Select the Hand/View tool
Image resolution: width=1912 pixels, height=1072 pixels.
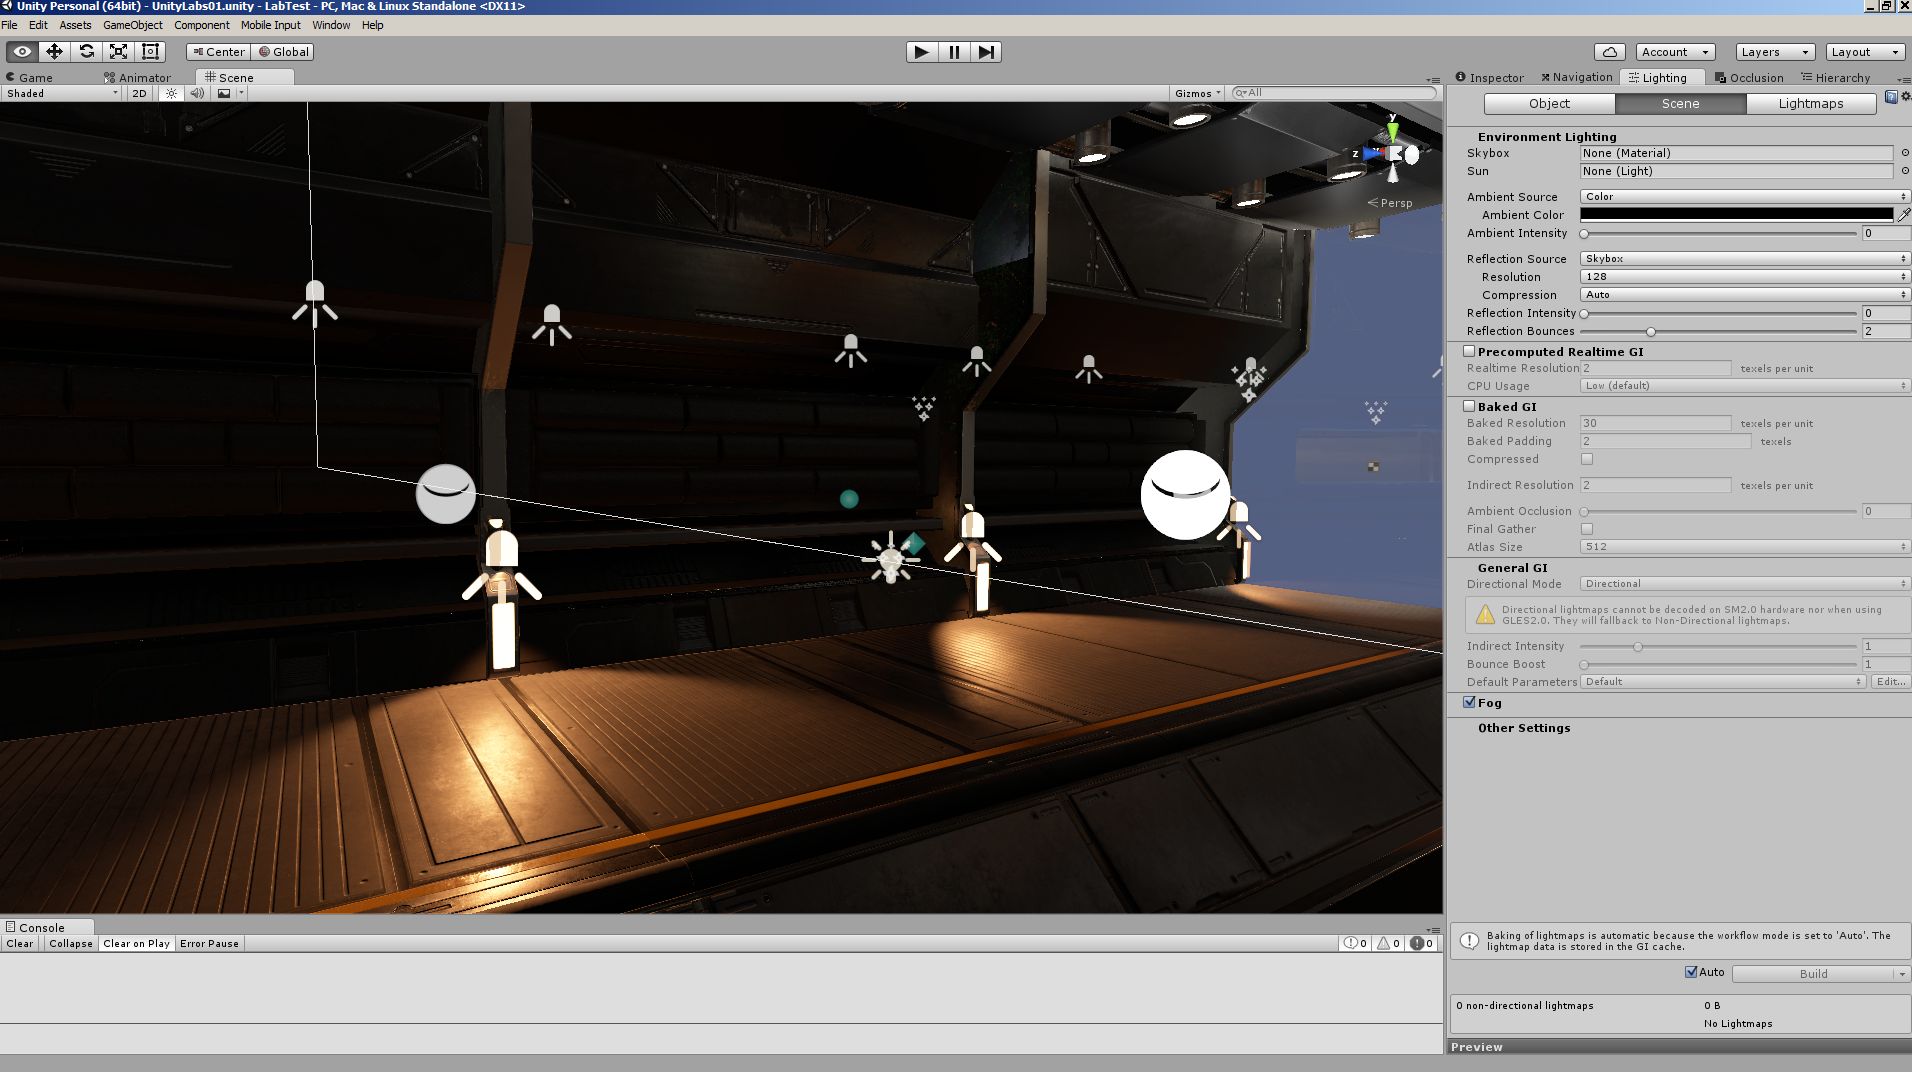(23, 51)
